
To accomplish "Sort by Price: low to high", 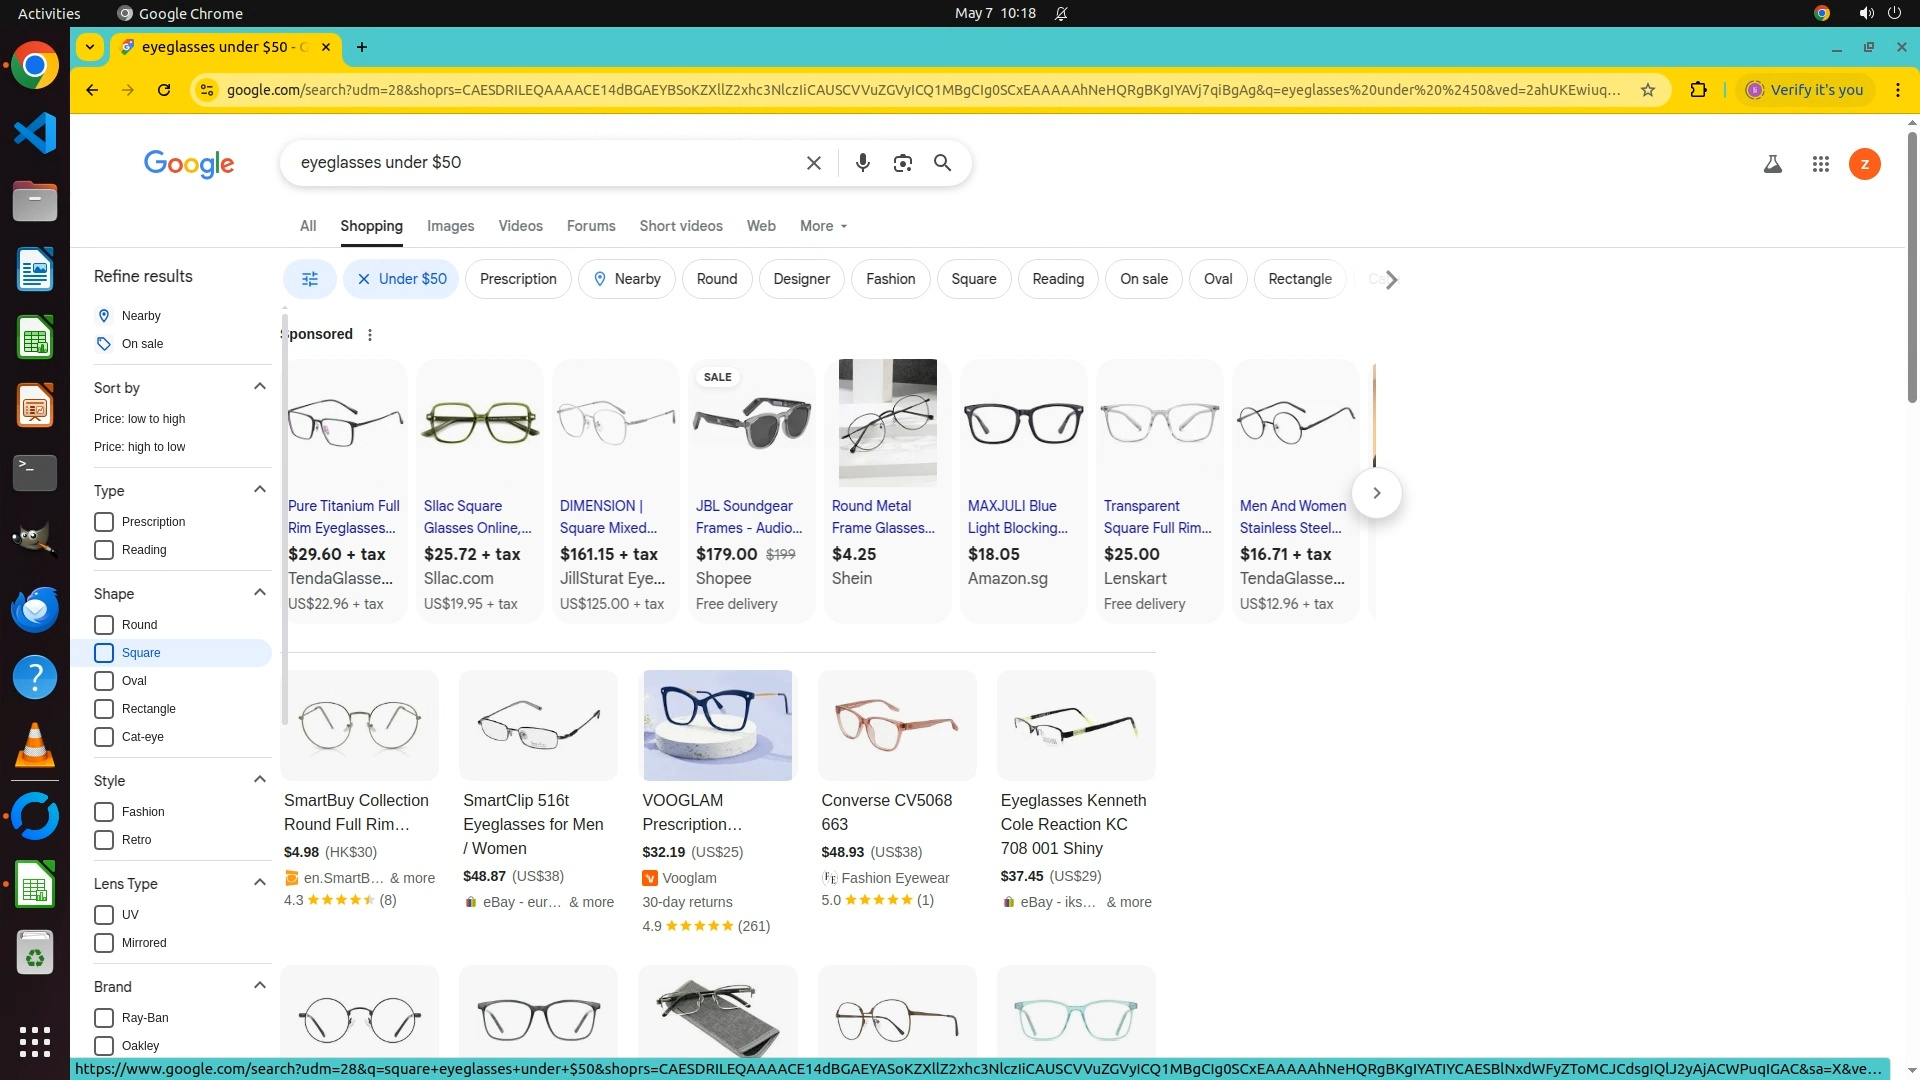I will [x=139, y=419].
